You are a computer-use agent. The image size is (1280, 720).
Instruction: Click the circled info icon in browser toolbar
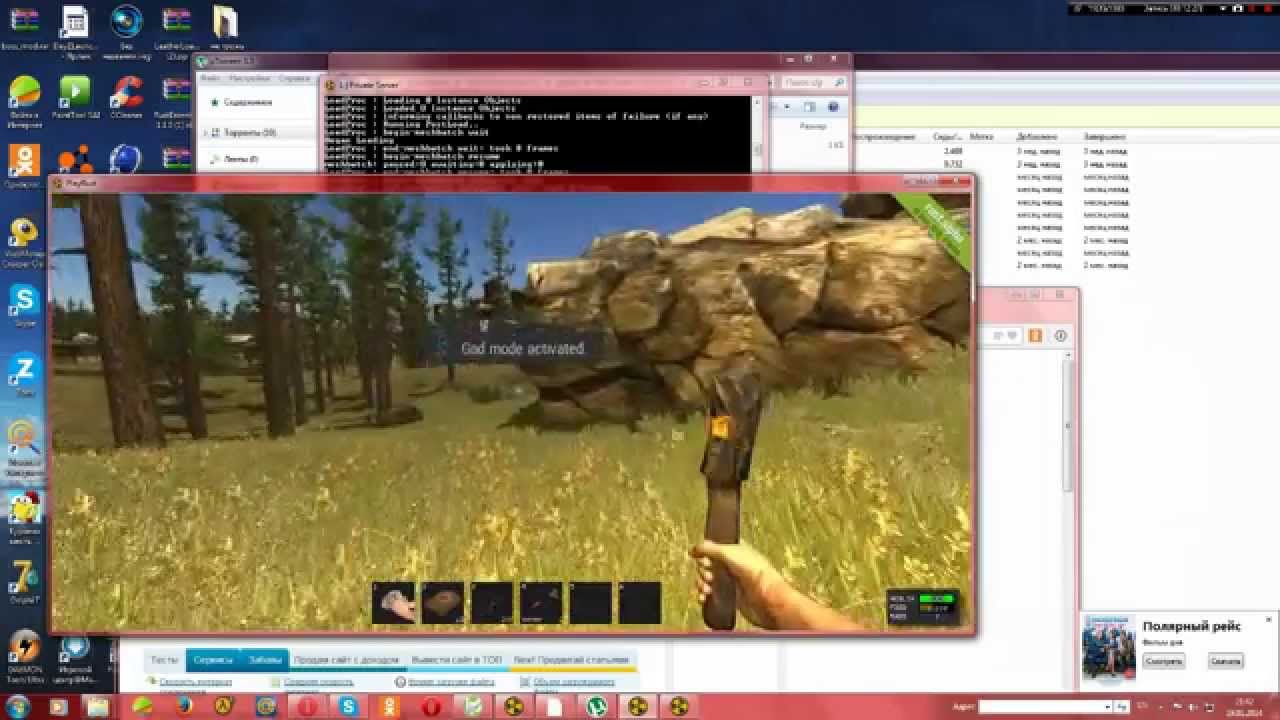(1061, 335)
